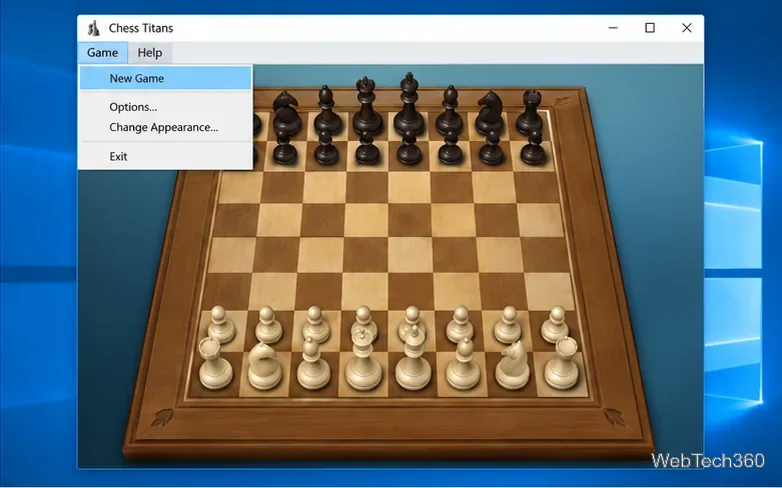Pick the white pawn on f2
782x488 pixels.
[x=460, y=323]
